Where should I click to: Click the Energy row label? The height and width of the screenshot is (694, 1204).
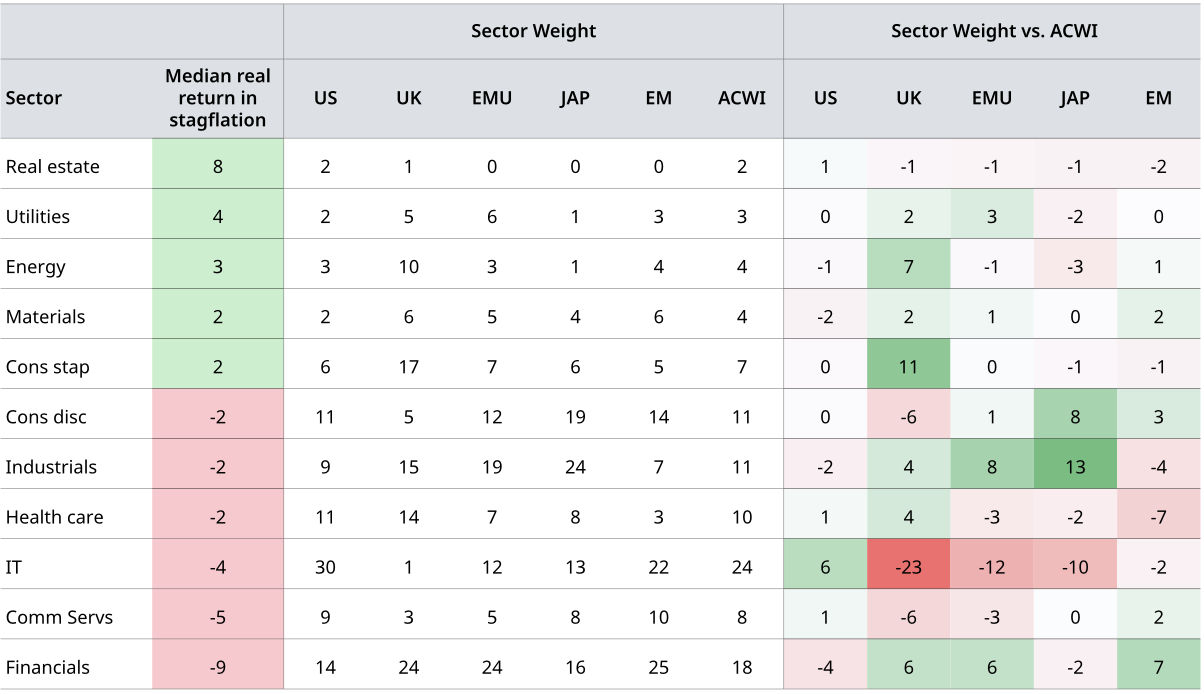click(x=36, y=267)
